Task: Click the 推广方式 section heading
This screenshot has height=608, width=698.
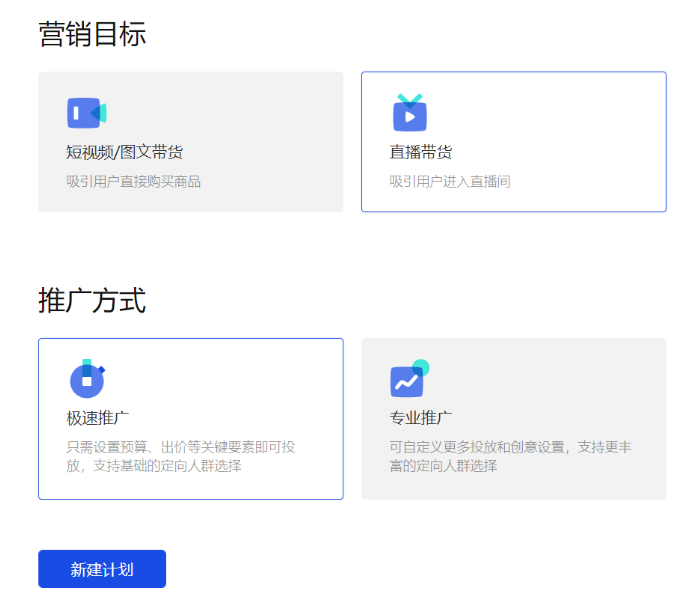Action: click(92, 300)
